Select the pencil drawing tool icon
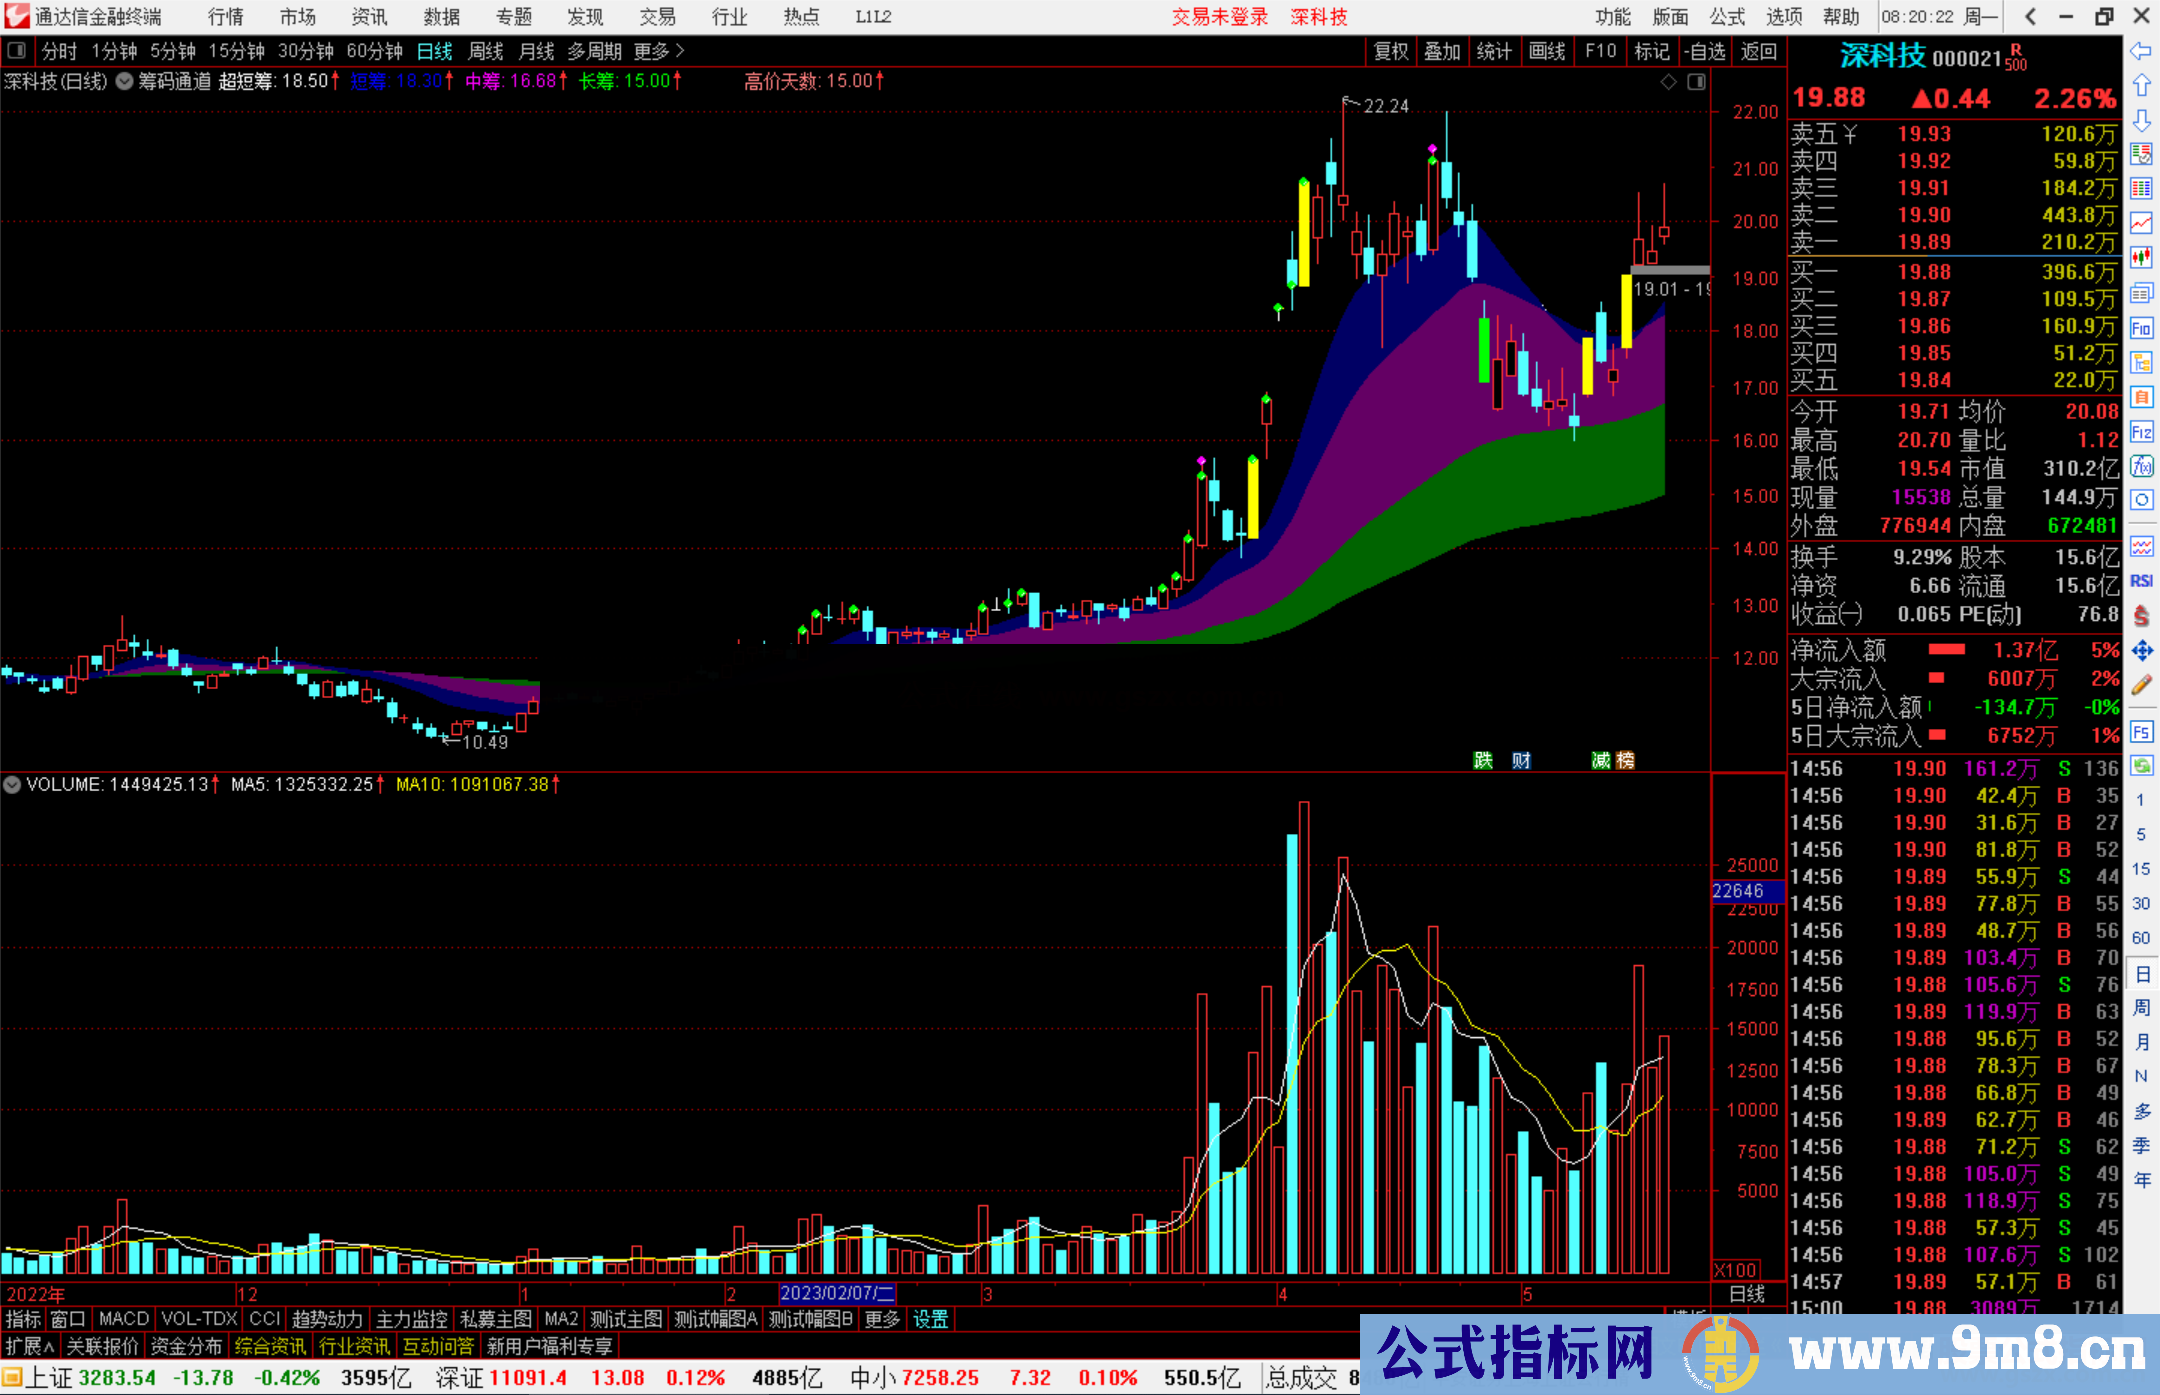Viewport: 2160px width, 1395px height. pyautogui.click(x=2141, y=685)
